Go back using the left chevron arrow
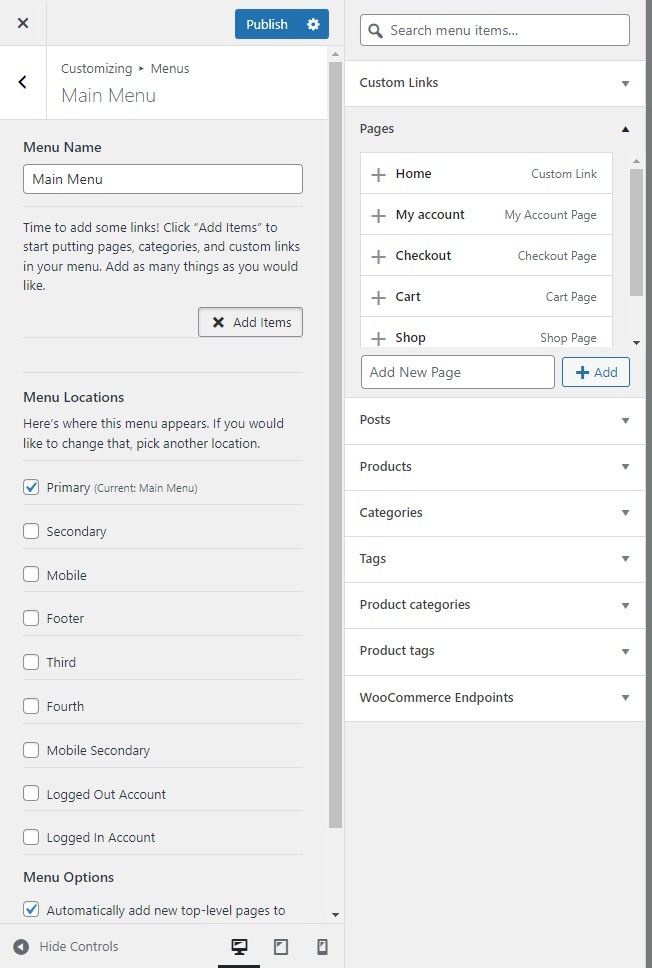Viewport: 652px width, 968px height. click(x=23, y=82)
